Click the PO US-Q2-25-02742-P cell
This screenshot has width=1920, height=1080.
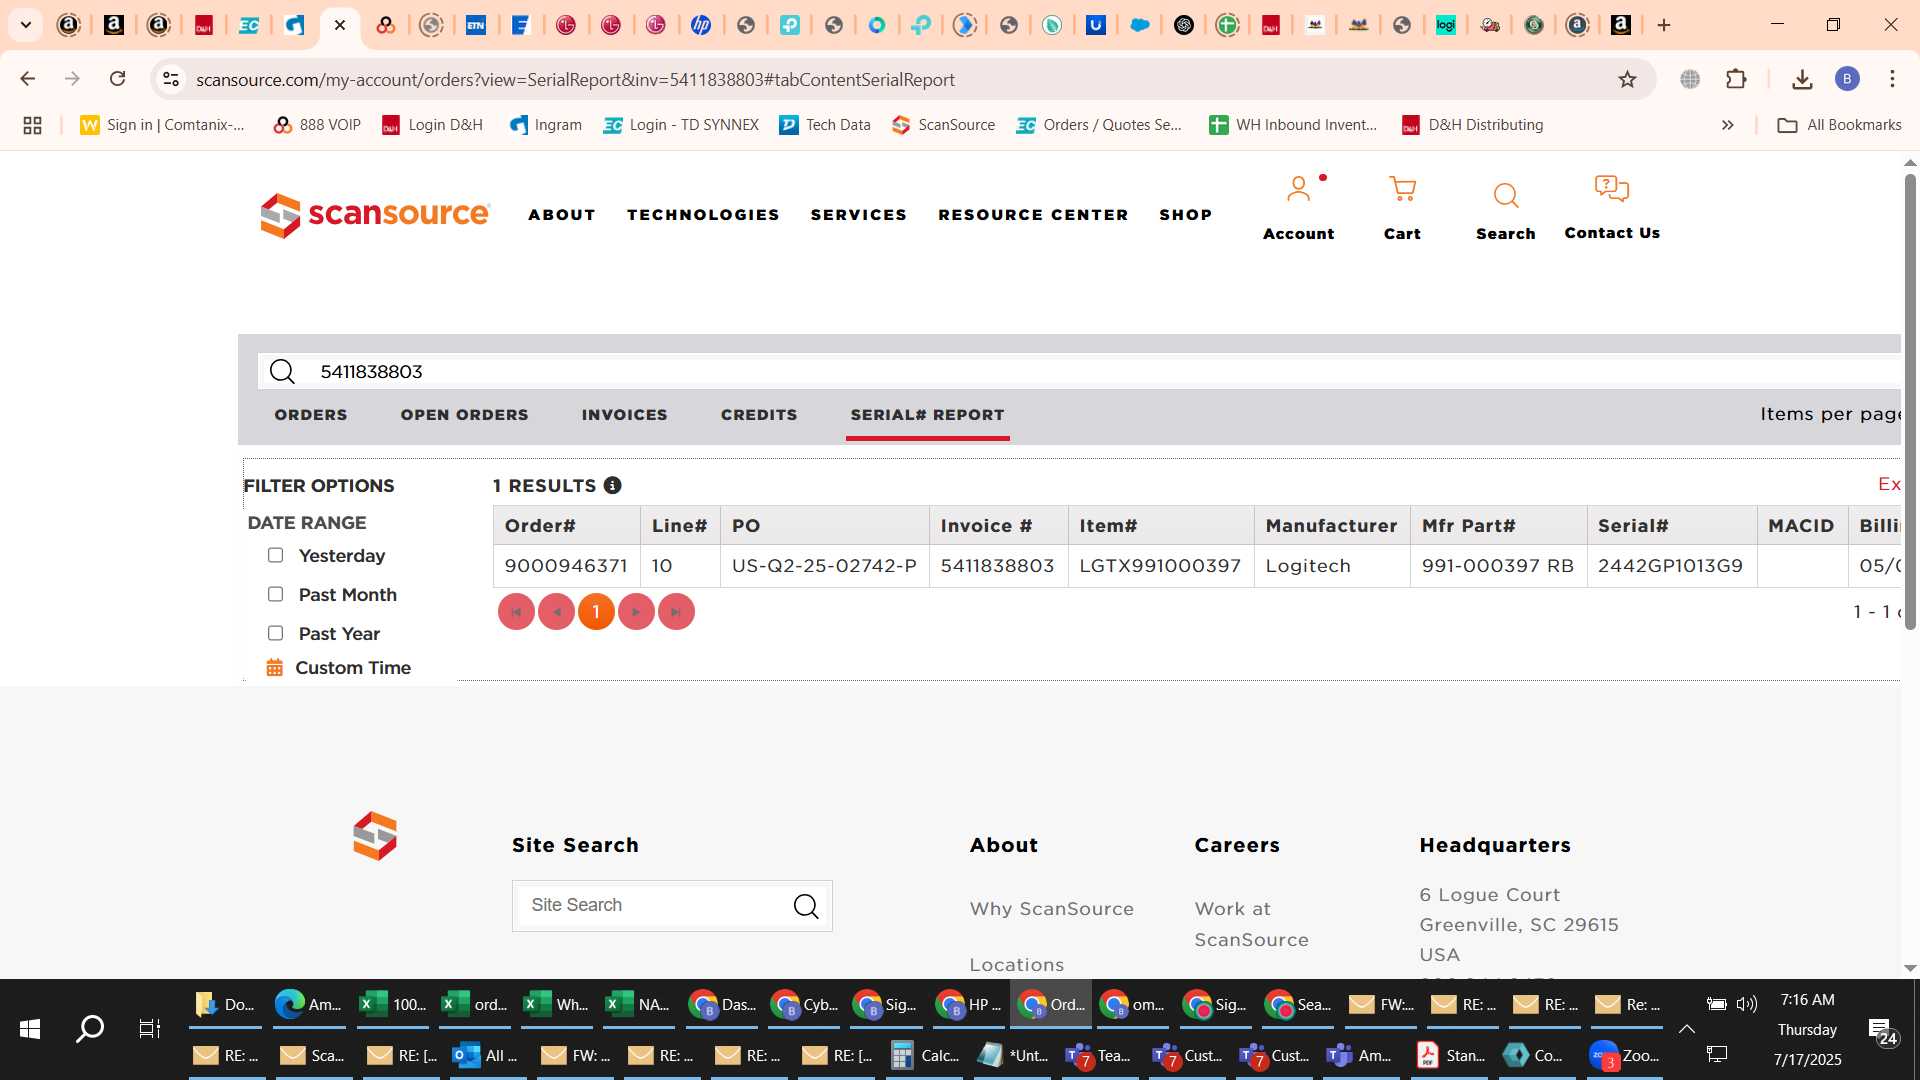(824, 566)
